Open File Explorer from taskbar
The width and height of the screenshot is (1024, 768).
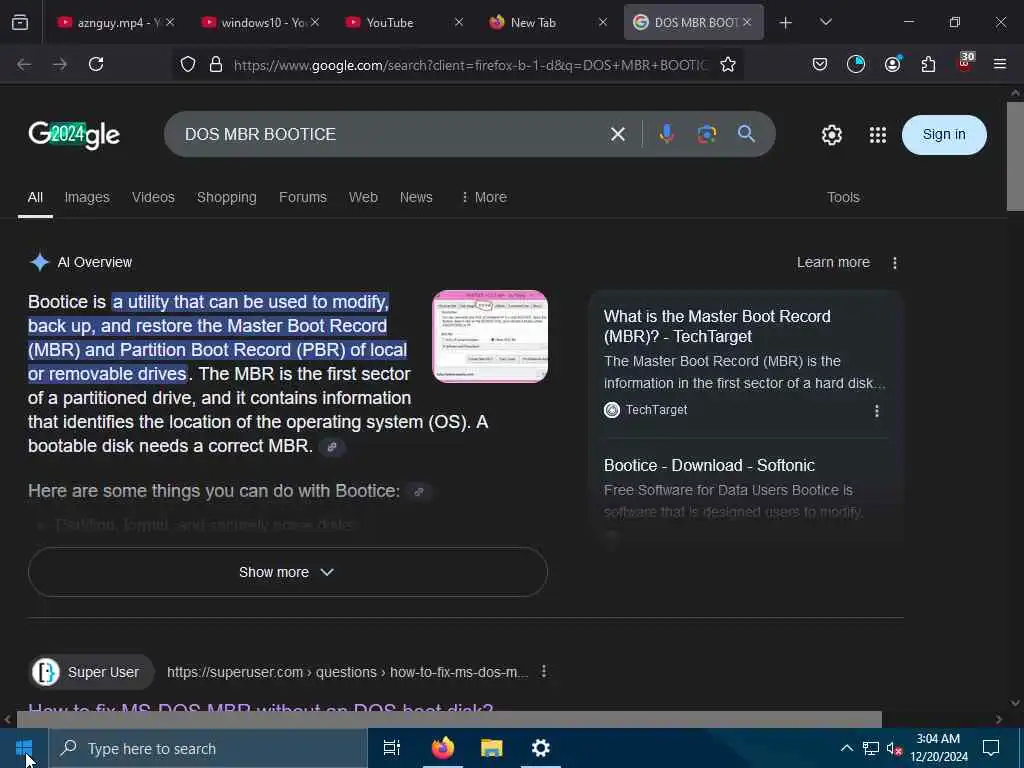(492, 748)
